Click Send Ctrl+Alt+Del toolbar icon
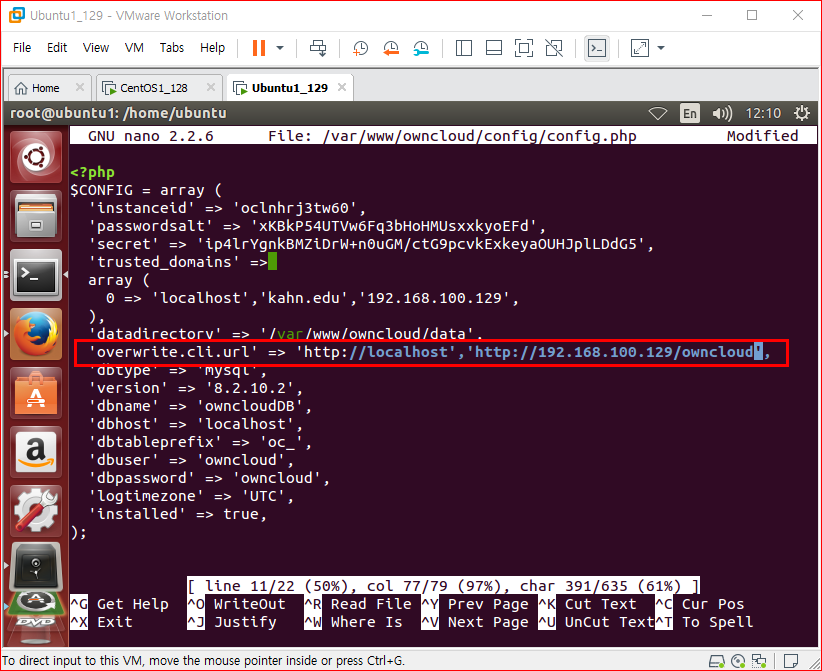Image resolution: width=822 pixels, height=671 pixels. click(318, 48)
